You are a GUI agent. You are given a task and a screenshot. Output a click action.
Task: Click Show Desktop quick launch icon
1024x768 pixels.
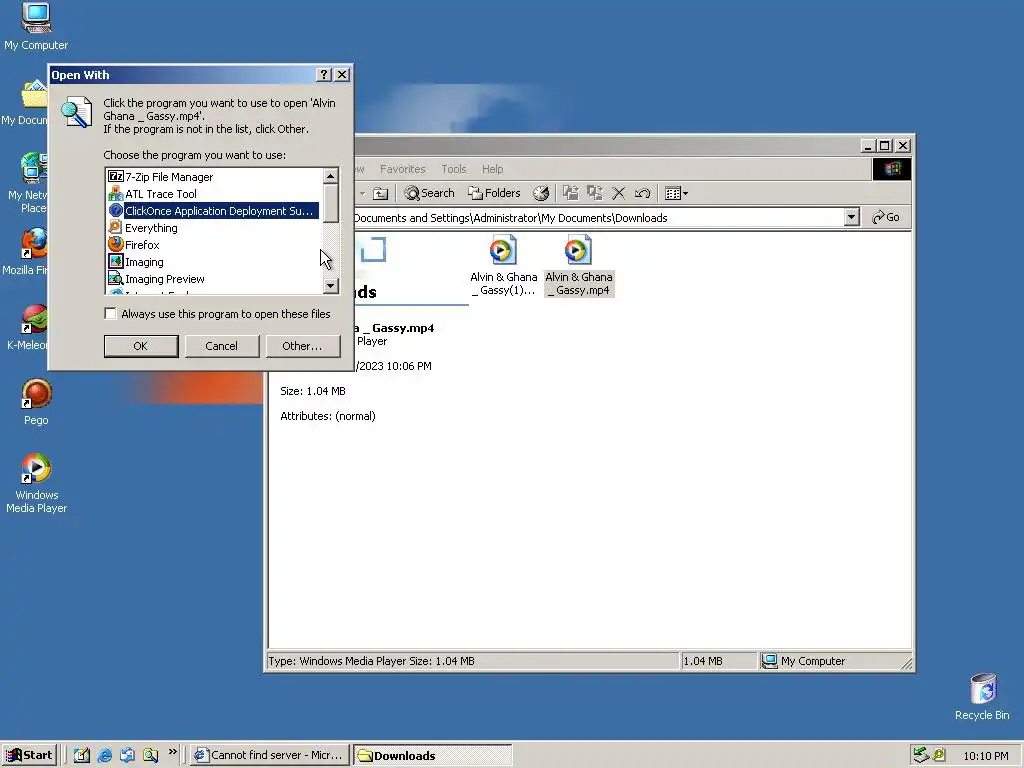(82, 755)
